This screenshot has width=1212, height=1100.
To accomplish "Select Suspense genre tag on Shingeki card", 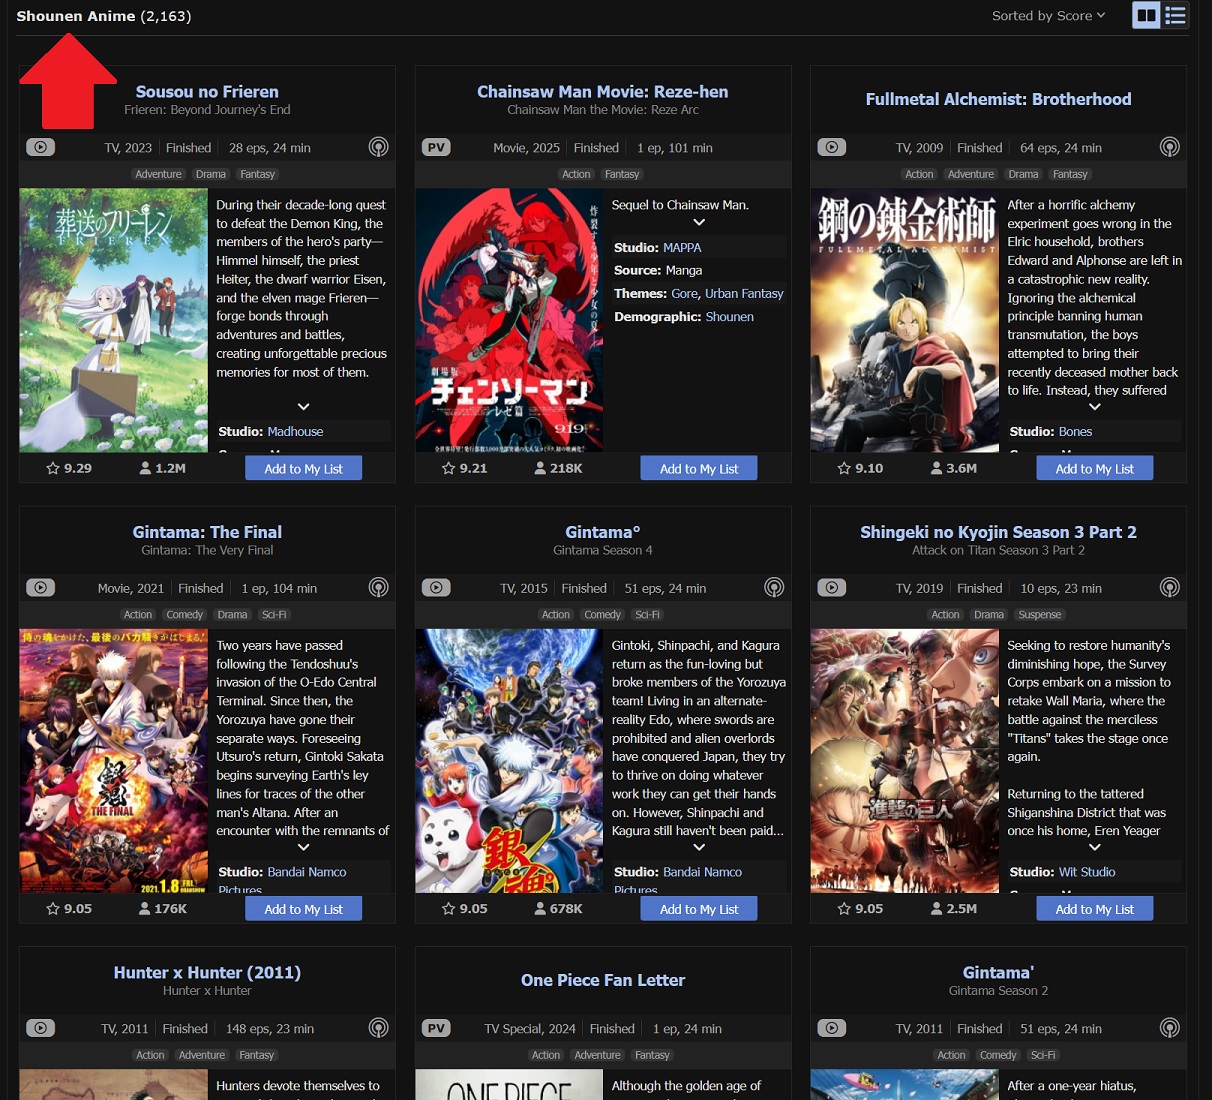I will point(1040,614).
